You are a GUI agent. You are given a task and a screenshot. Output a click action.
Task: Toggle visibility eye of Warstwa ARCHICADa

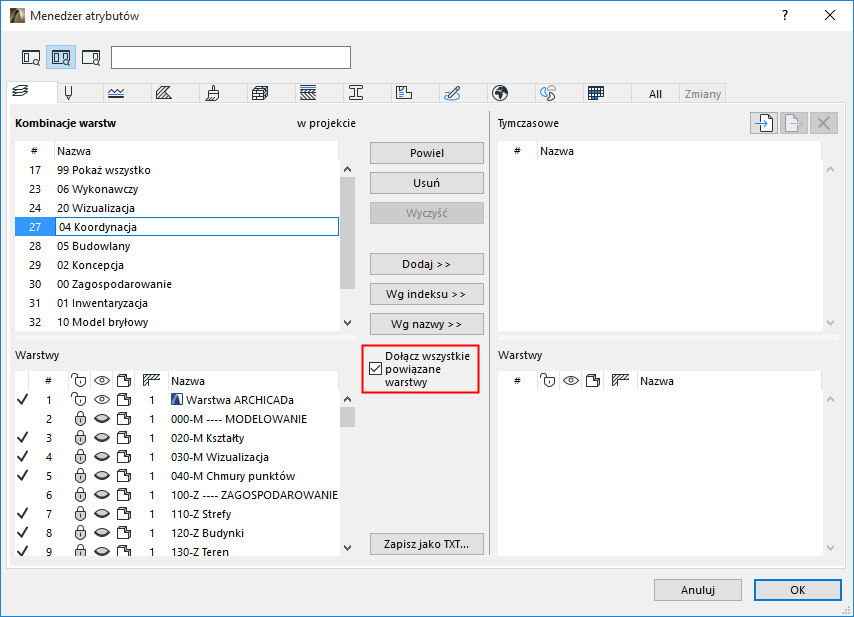click(x=102, y=400)
